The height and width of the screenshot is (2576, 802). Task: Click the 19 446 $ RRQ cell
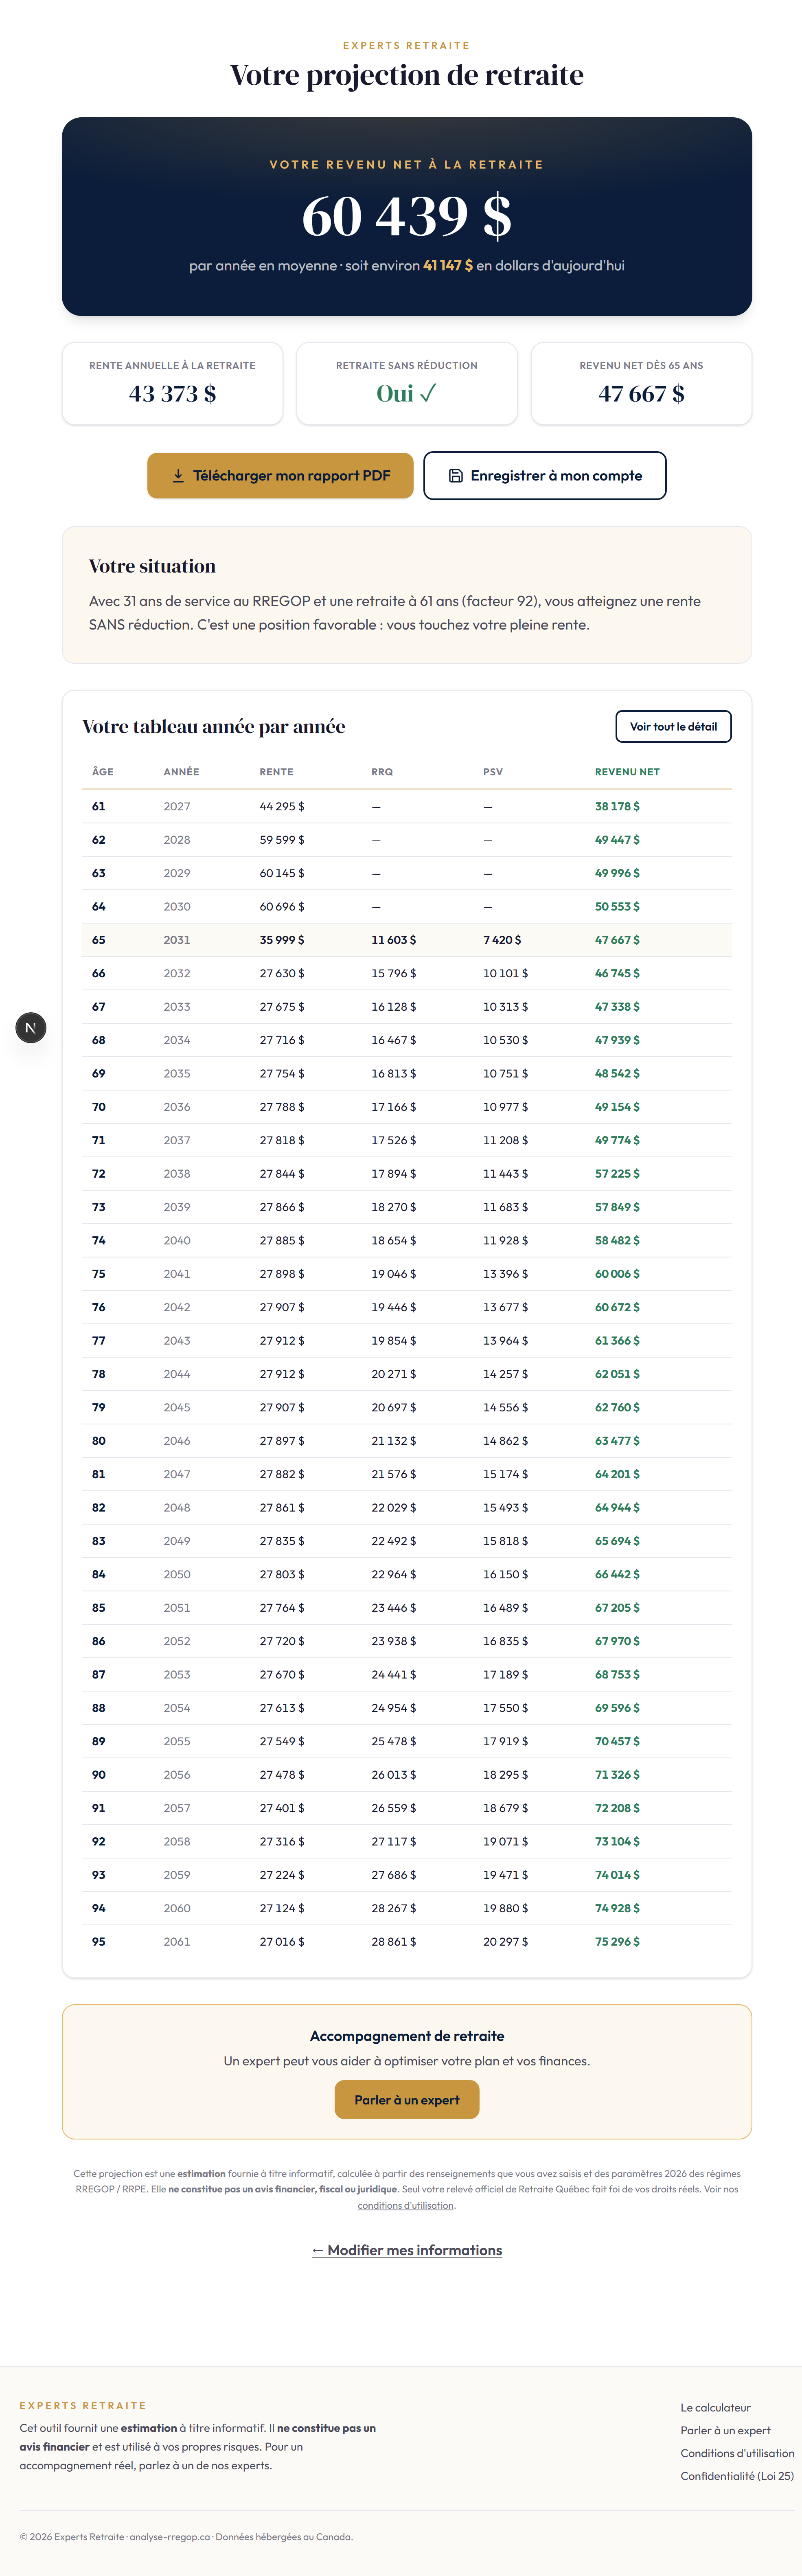394,1307
